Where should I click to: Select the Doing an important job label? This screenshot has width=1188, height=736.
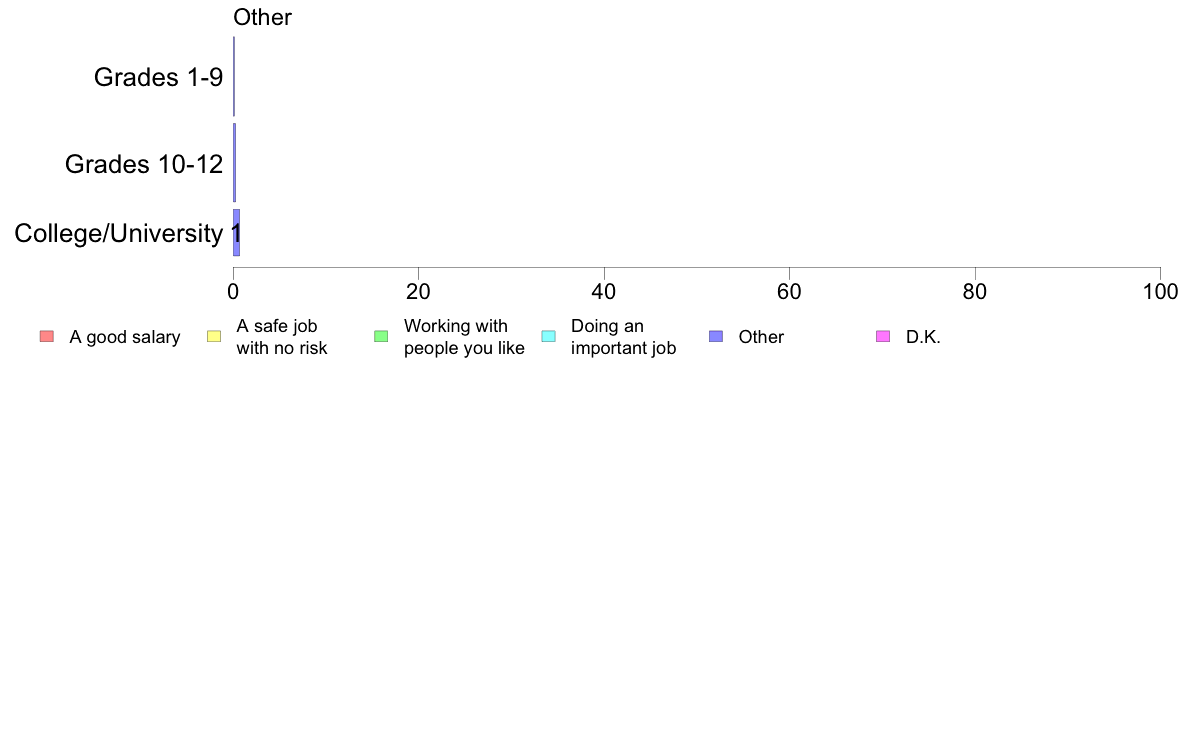[624, 337]
